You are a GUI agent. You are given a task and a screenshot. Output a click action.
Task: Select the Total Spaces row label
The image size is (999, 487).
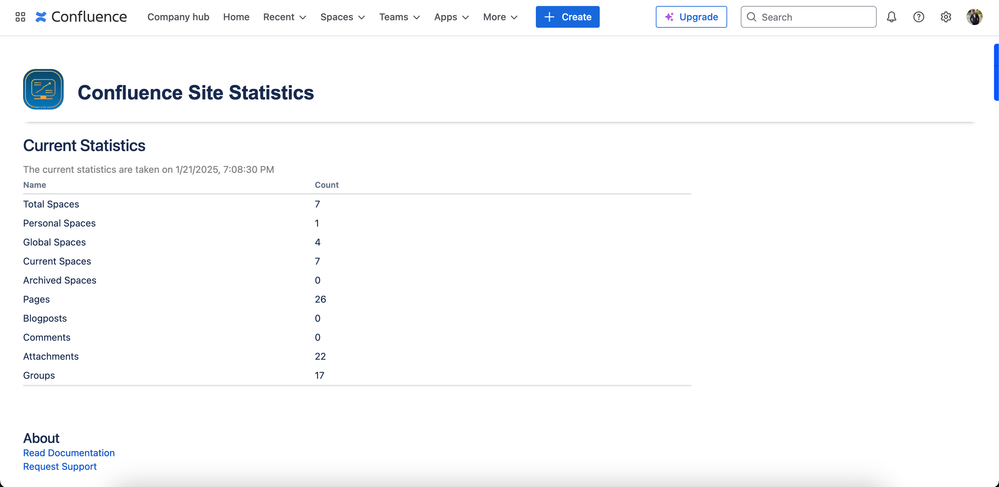pyautogui.click(x=51, y=204)
